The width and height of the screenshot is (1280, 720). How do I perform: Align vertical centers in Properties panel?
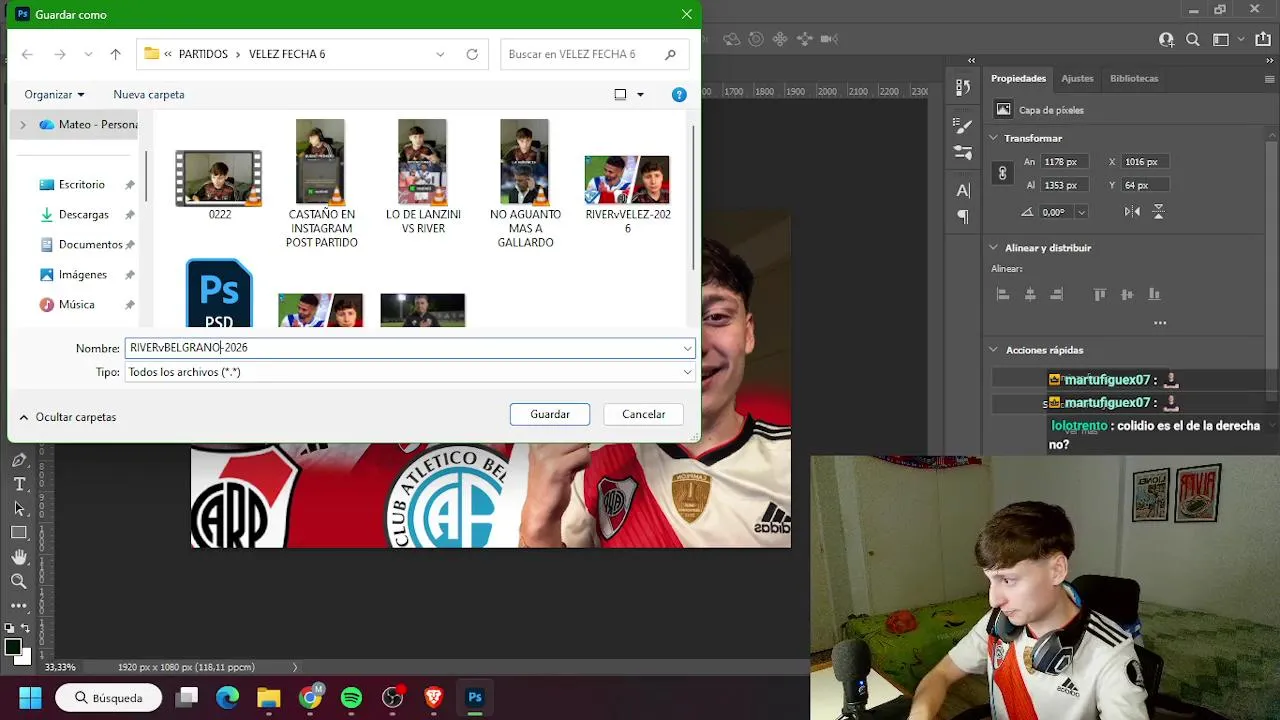[x=1127, y=294]
